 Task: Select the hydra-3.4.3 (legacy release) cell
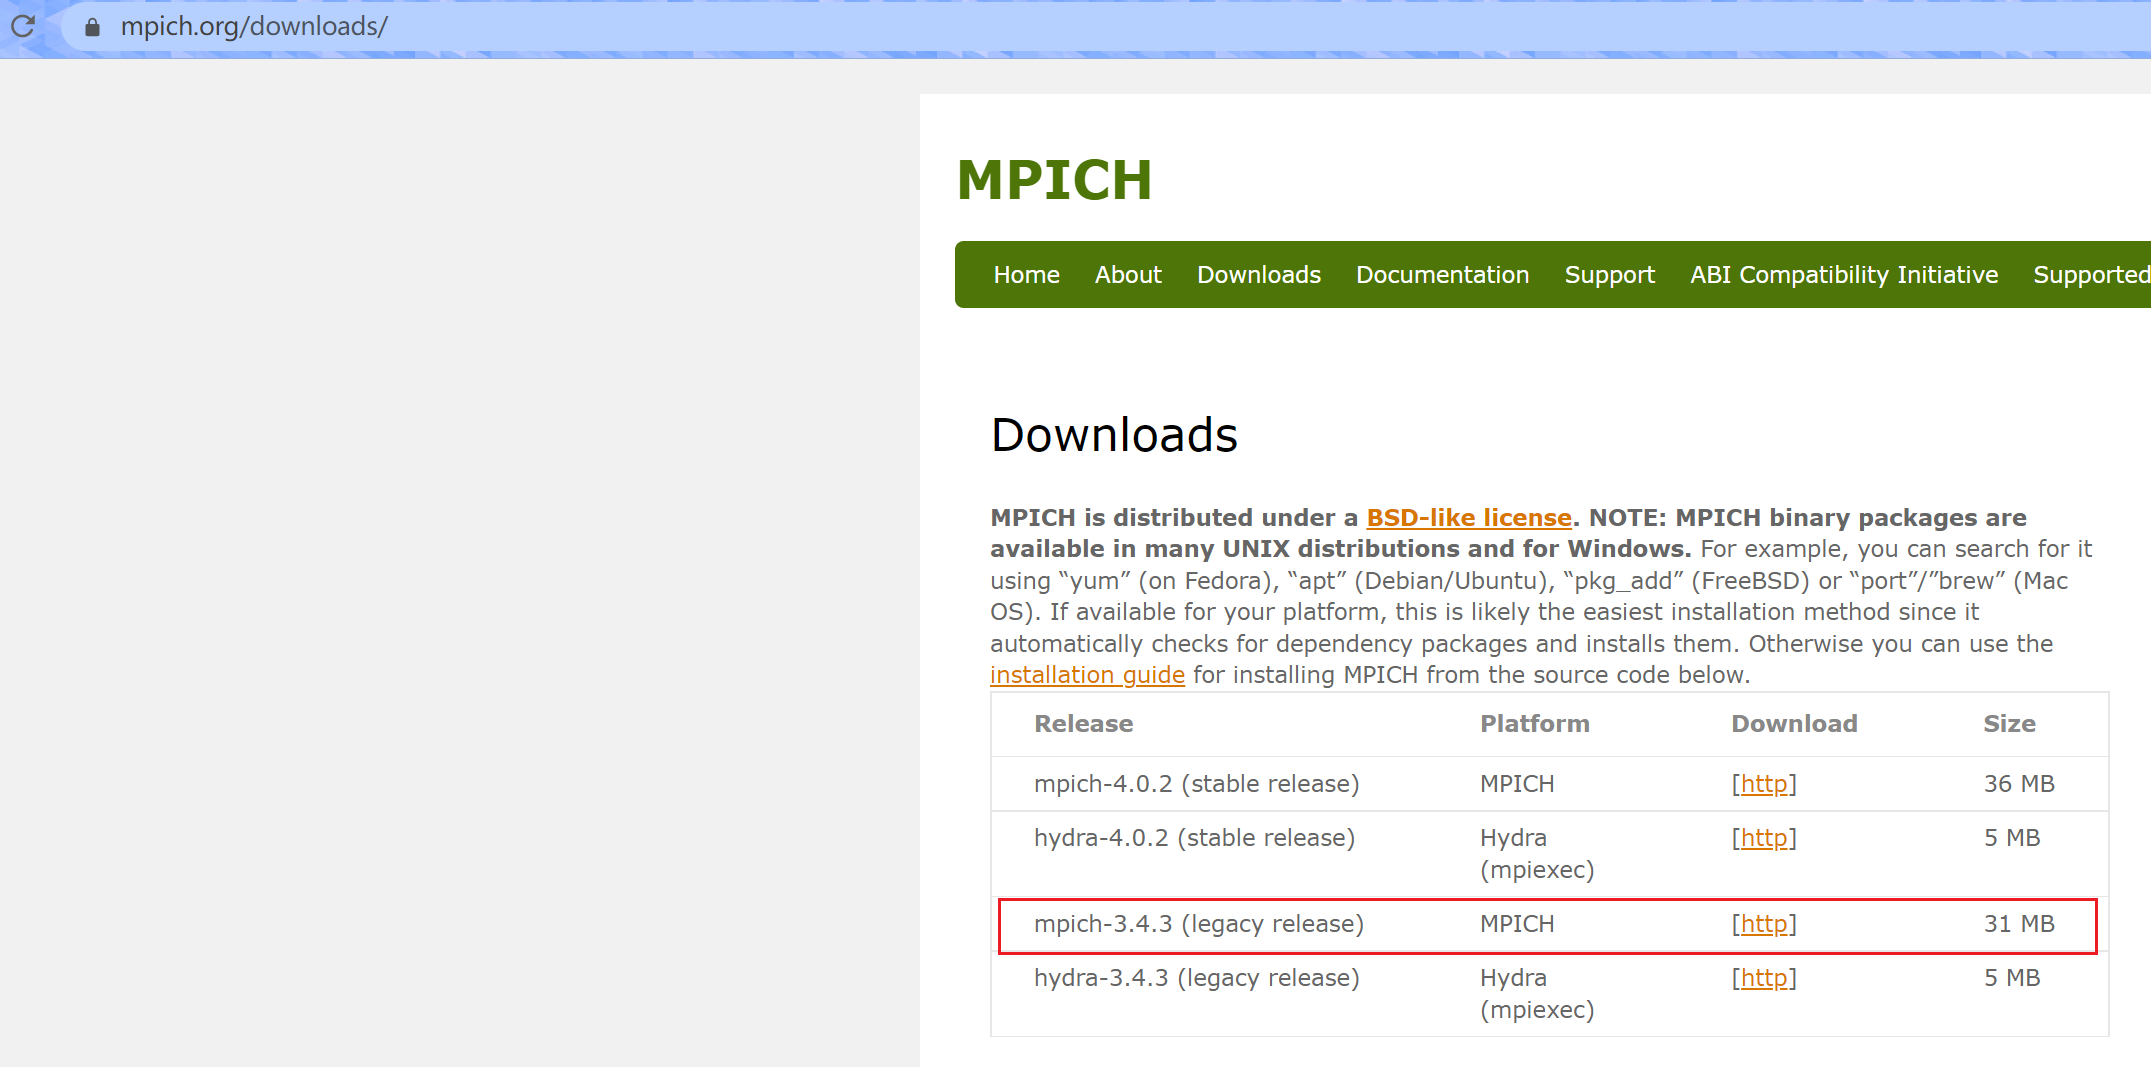click(x=1196, y=978)
